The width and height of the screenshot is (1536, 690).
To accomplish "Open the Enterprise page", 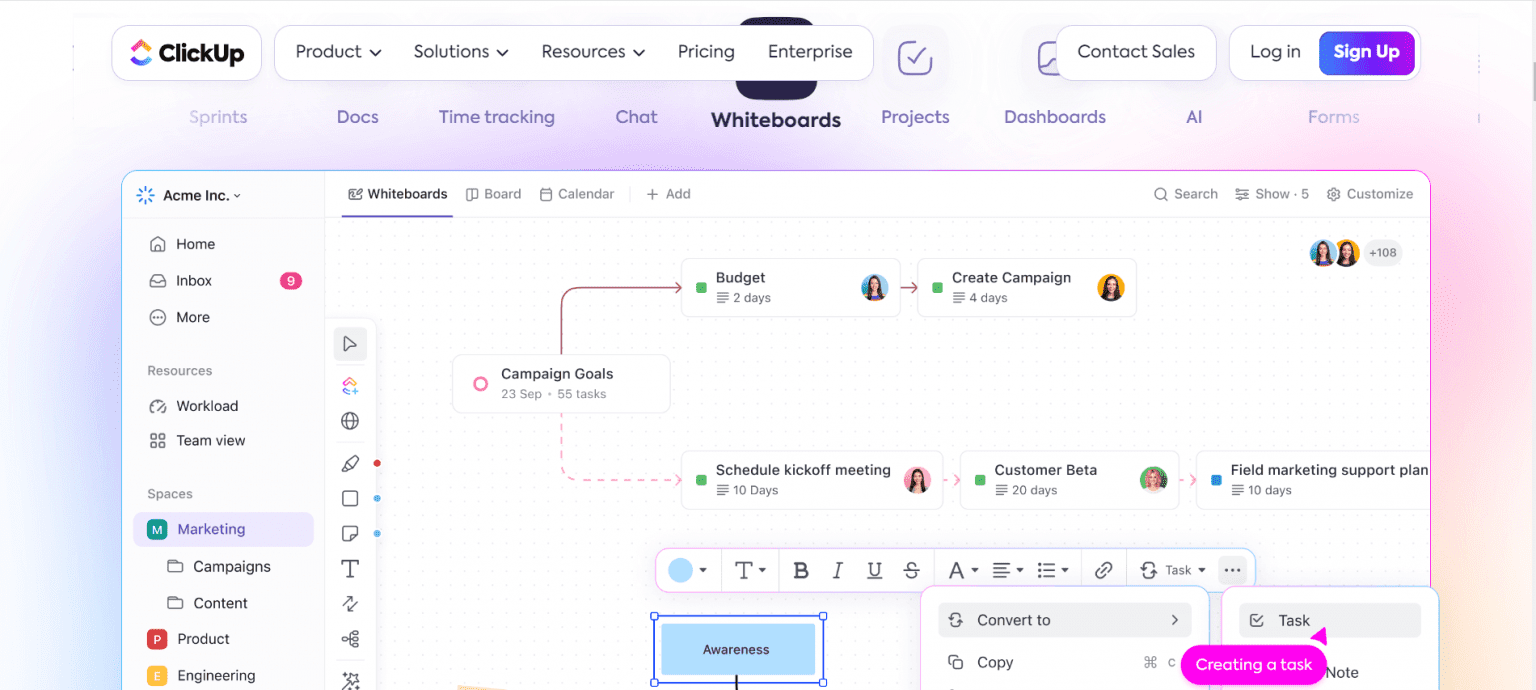I will (x=810, y=52).
